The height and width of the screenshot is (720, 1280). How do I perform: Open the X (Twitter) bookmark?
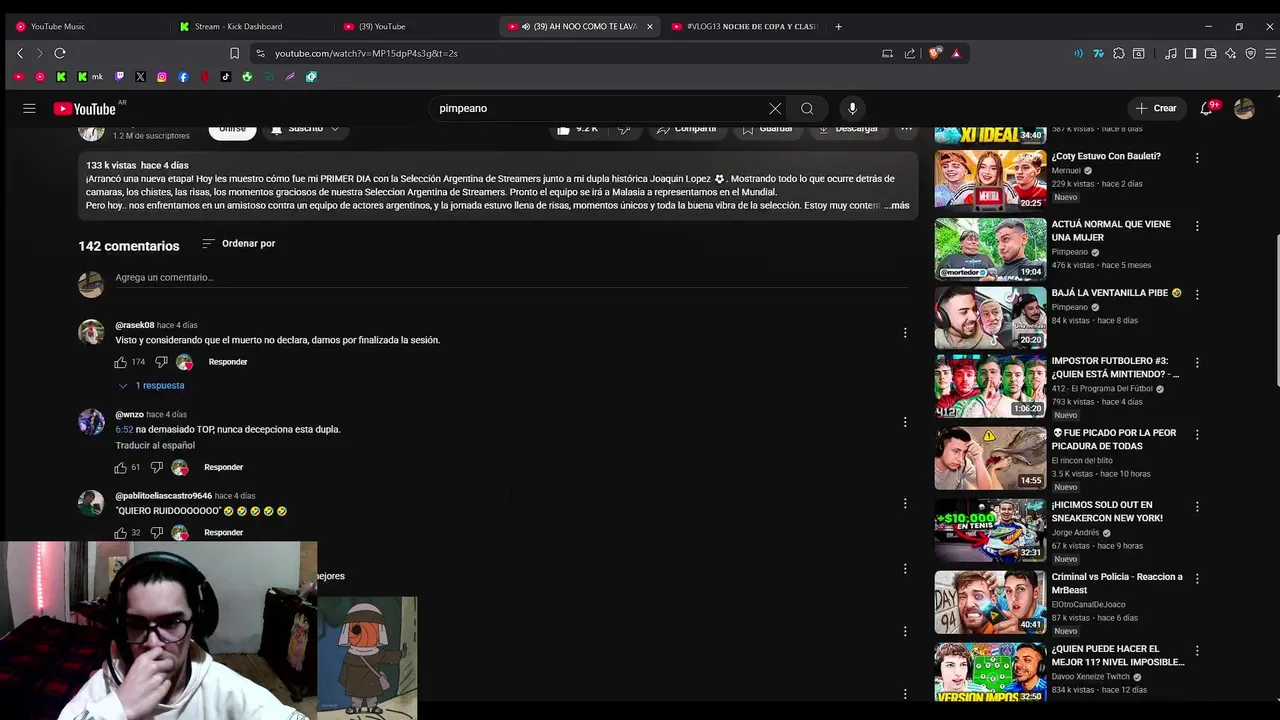pos(140,76)
